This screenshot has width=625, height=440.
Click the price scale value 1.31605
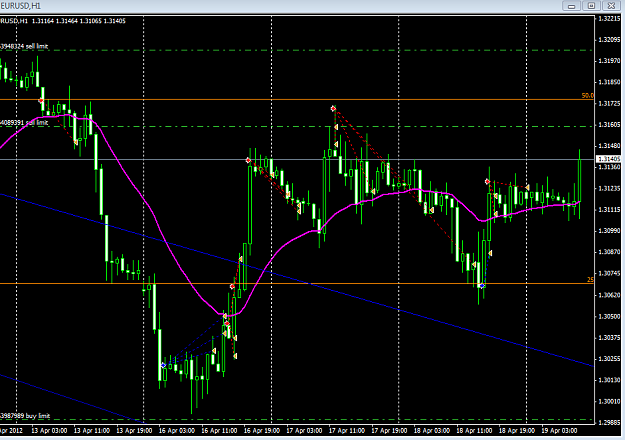pos(609,125)
